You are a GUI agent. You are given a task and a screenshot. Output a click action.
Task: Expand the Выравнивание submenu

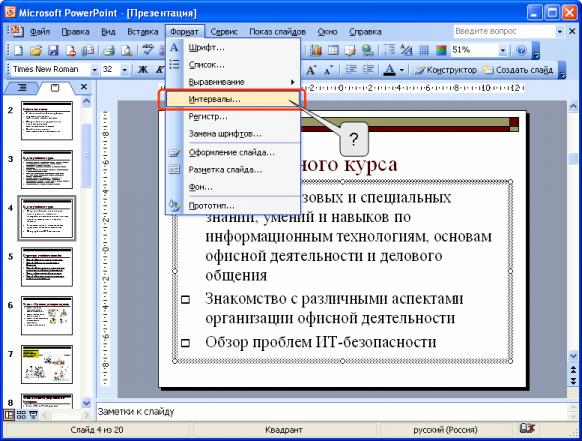(x=233, y=82)
